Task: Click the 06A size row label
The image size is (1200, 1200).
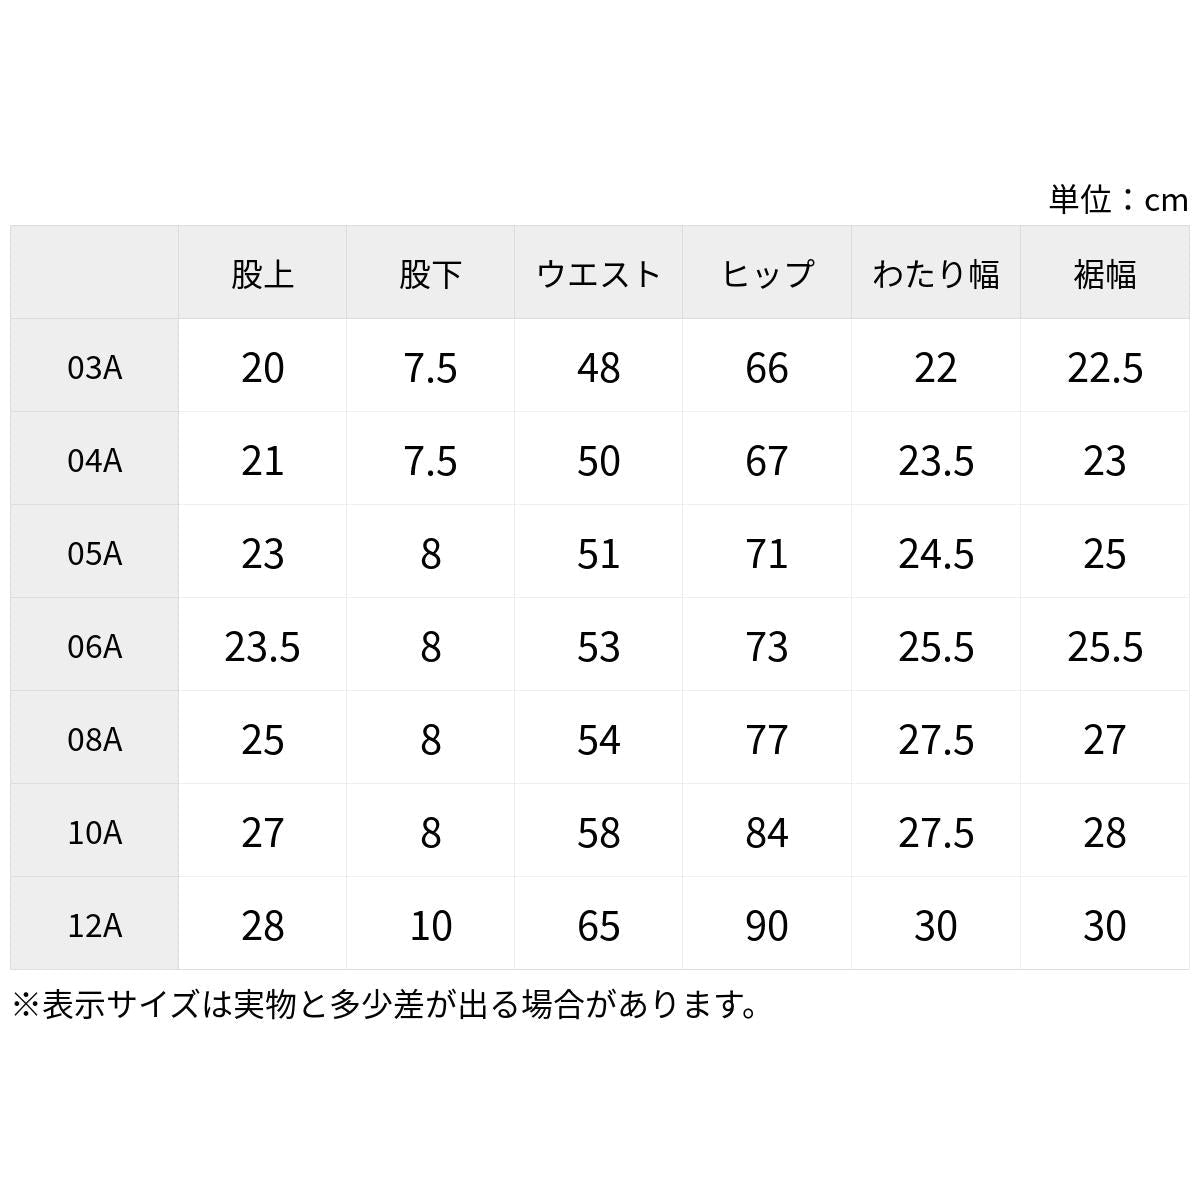Action: point(94,645)
